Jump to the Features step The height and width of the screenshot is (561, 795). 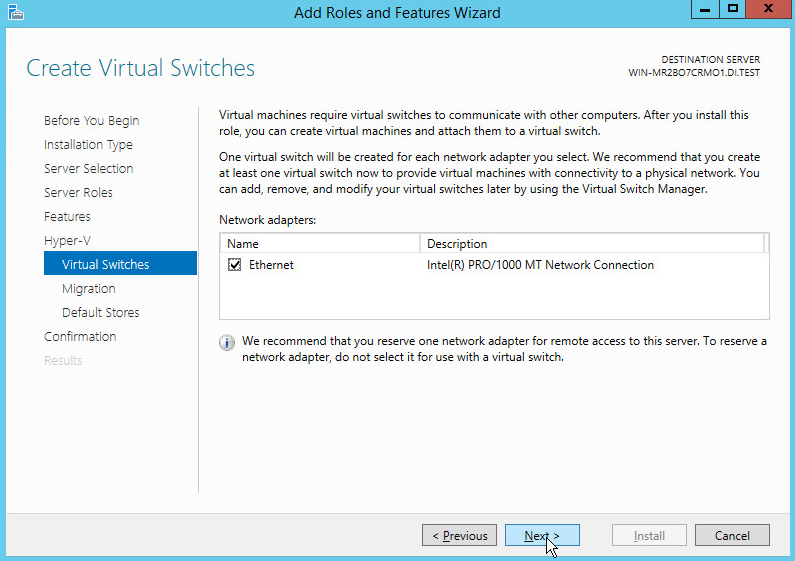67,217
